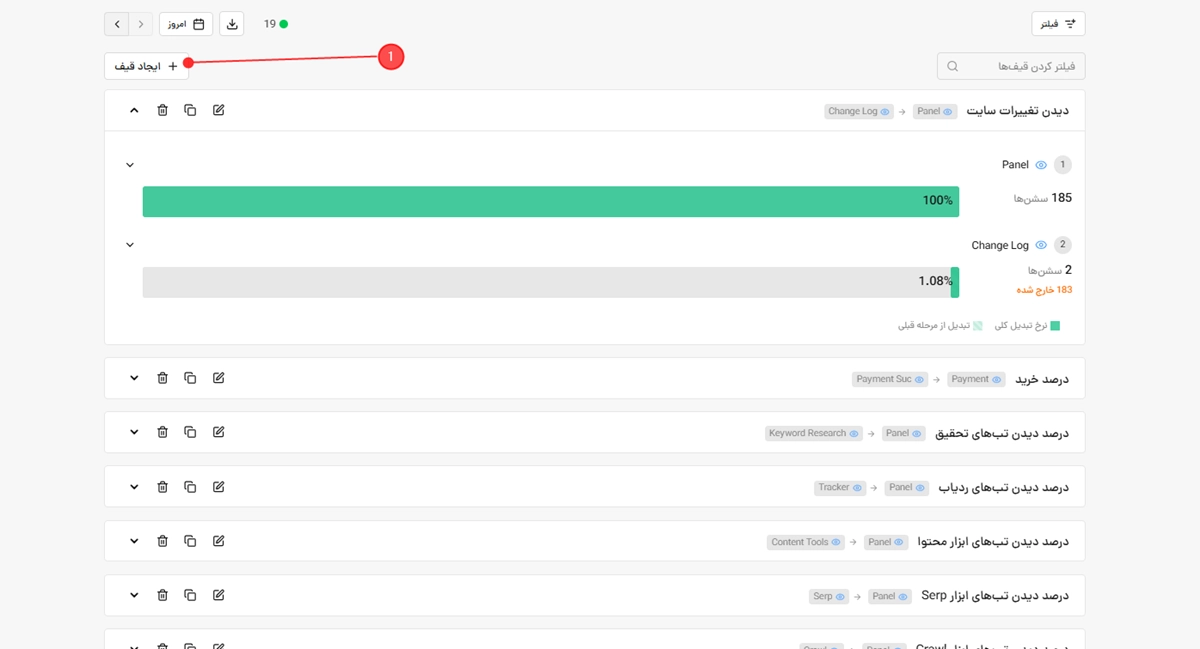This screenshot has height=649, width=1200.
Task: Open the امروز date picker
Action: coord(186,24)
